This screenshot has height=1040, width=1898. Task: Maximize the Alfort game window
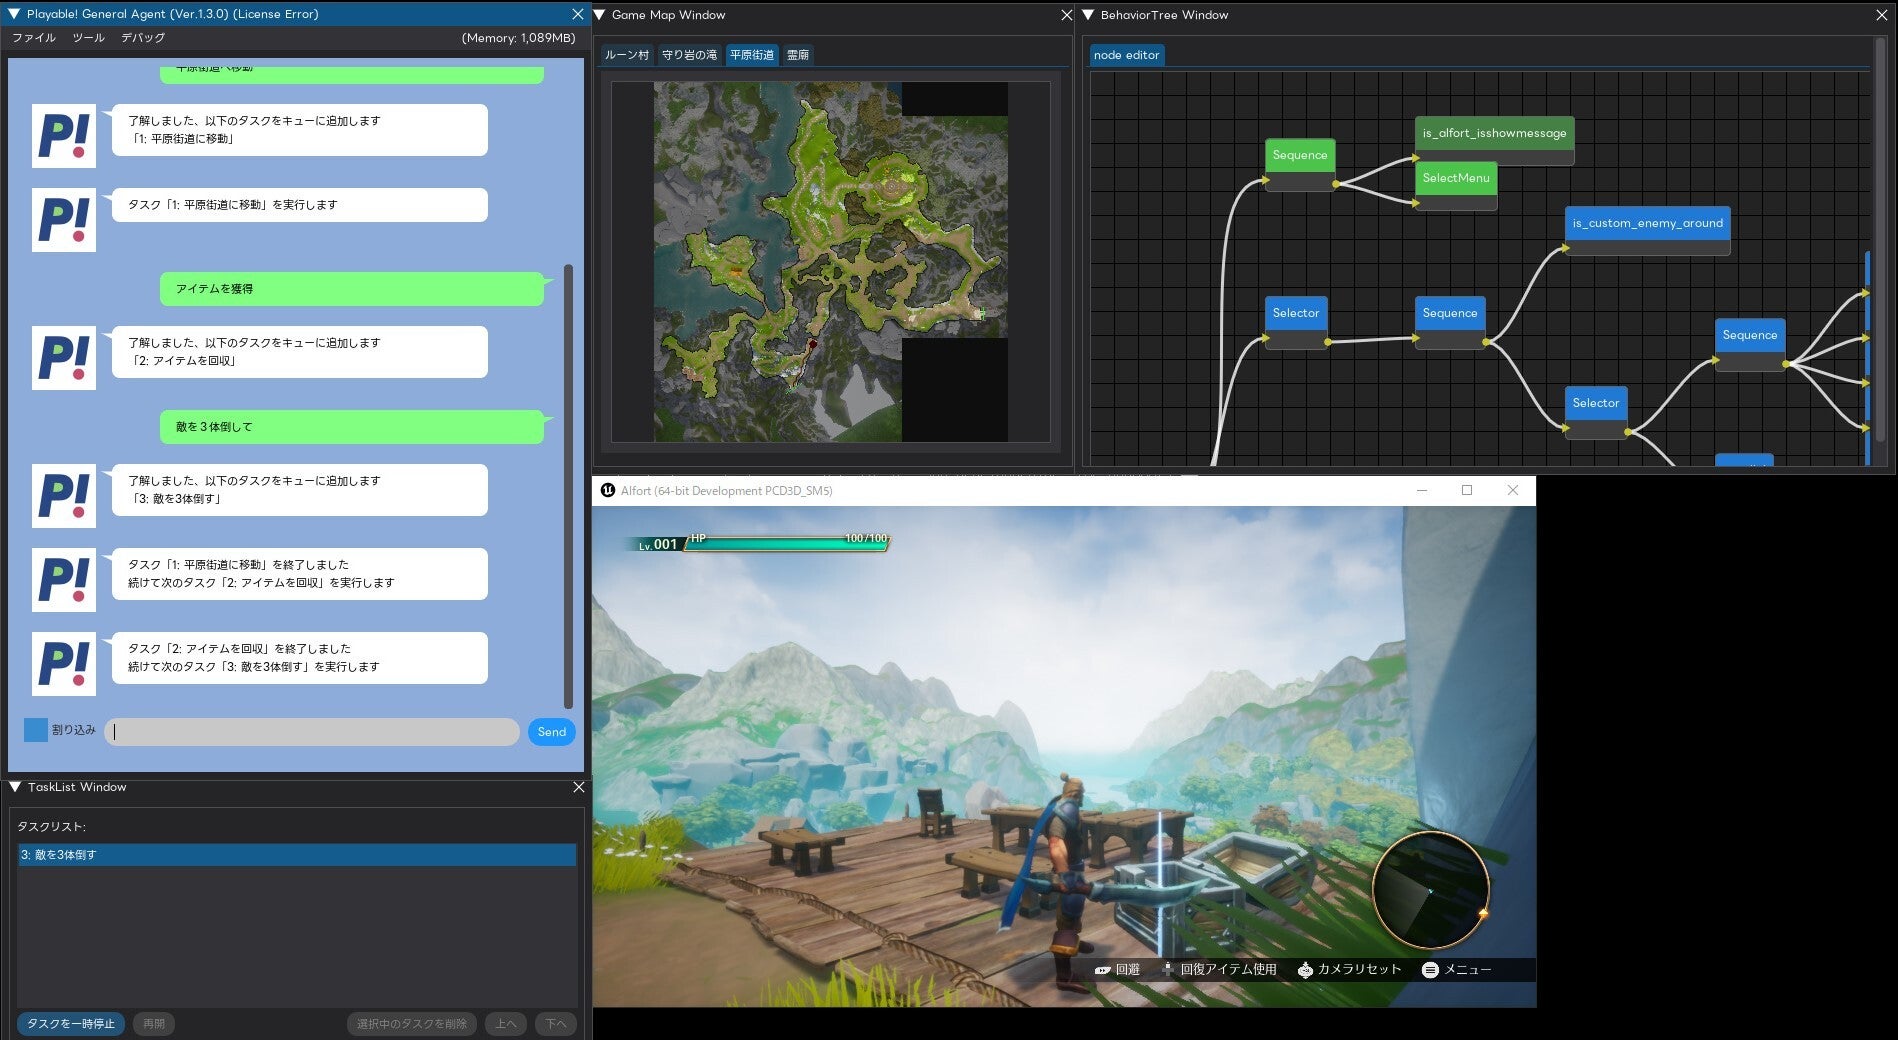click(1467, 490)
